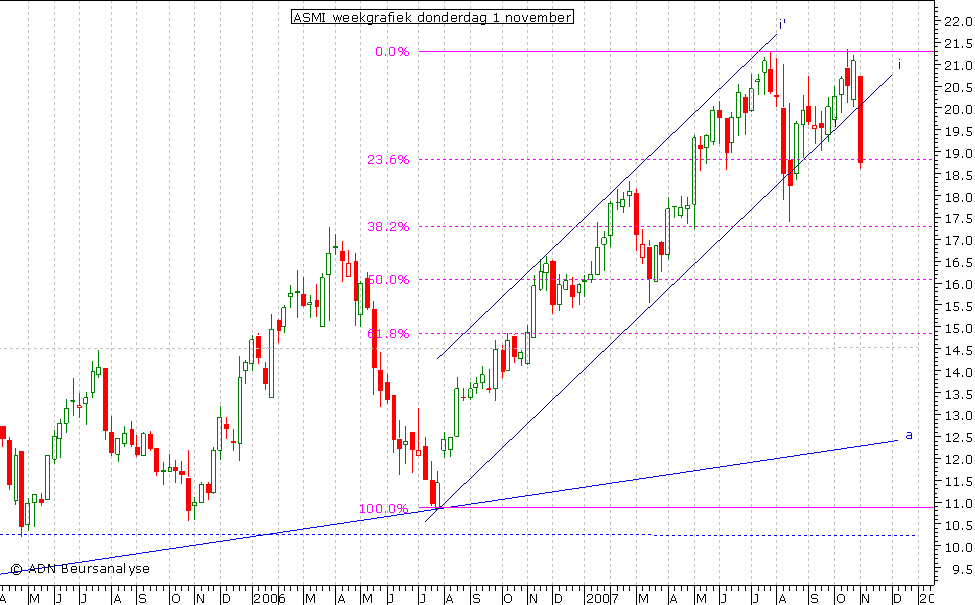Click the 14.0 price axis label
975x605 pixels.
click(x=958, y=372)
